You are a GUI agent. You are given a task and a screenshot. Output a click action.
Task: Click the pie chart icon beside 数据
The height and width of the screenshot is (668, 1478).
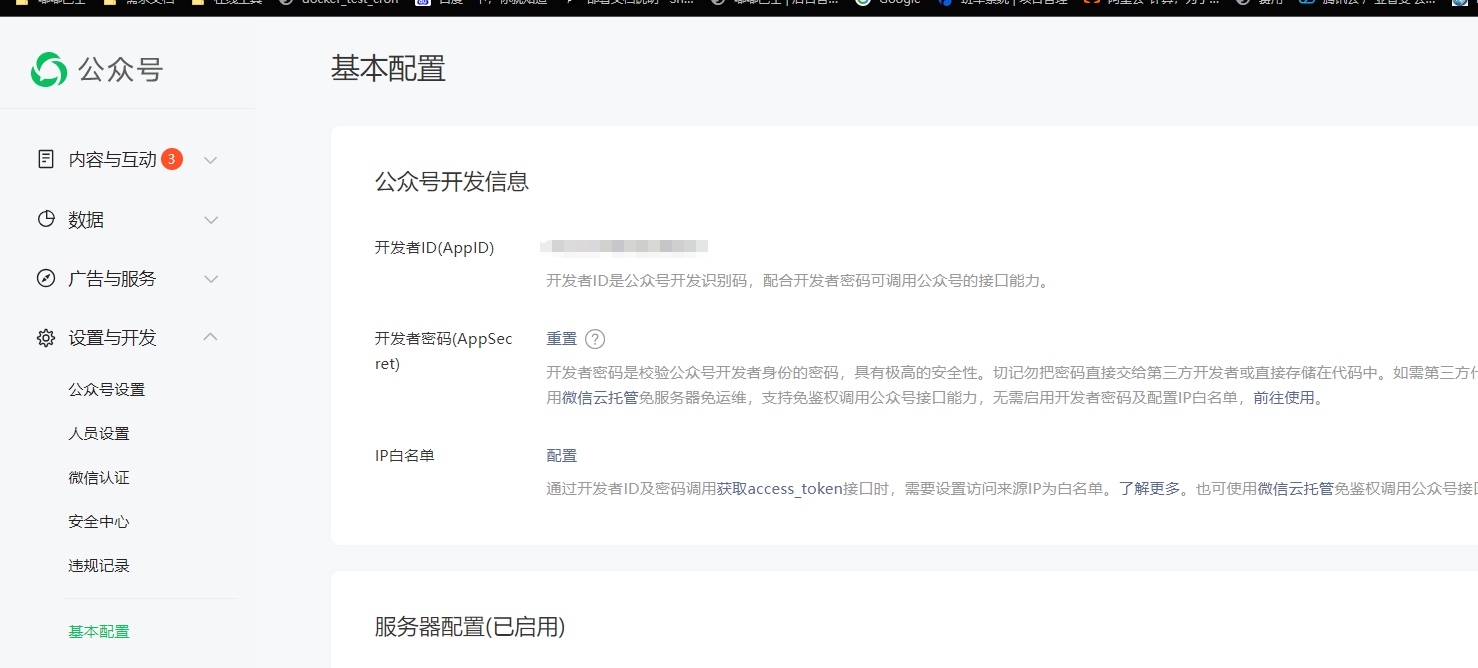pyautogui.click(x=46, y=219)
